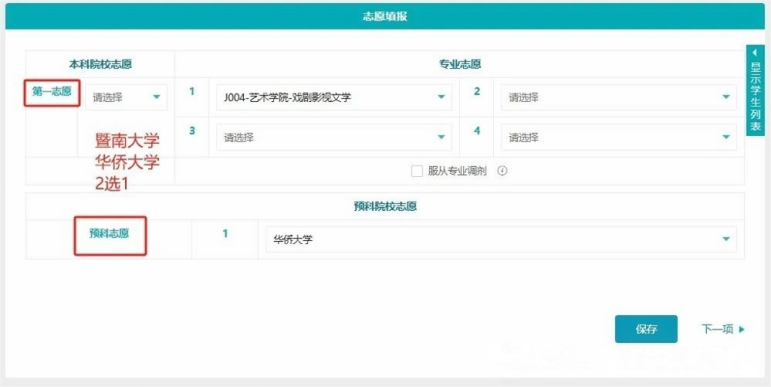The height and width of the screenshot is (387, 771).
Task: Go to 下一项
Action: [723, 329]
